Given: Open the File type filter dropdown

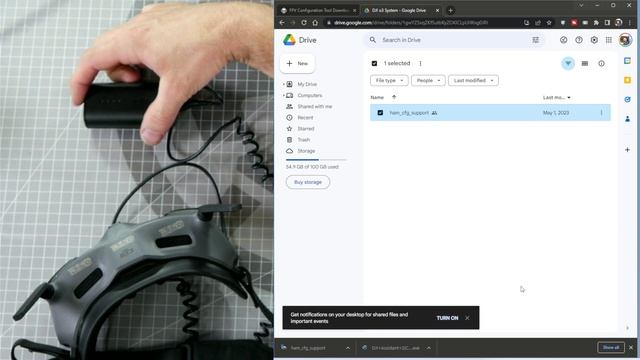Looking at the screenshot, I should pos(389,80).
